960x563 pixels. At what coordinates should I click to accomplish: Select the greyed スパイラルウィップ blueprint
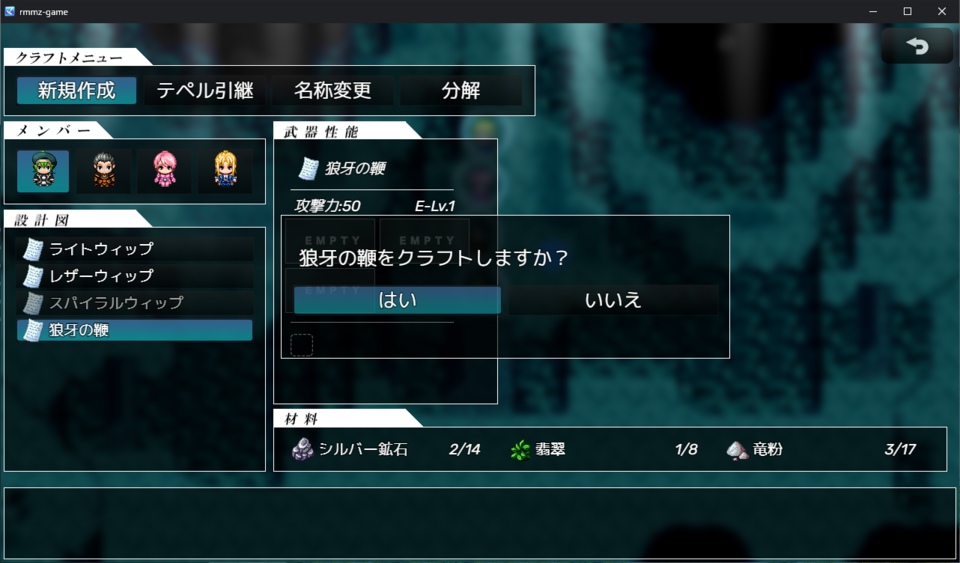[x=135, y=303]
